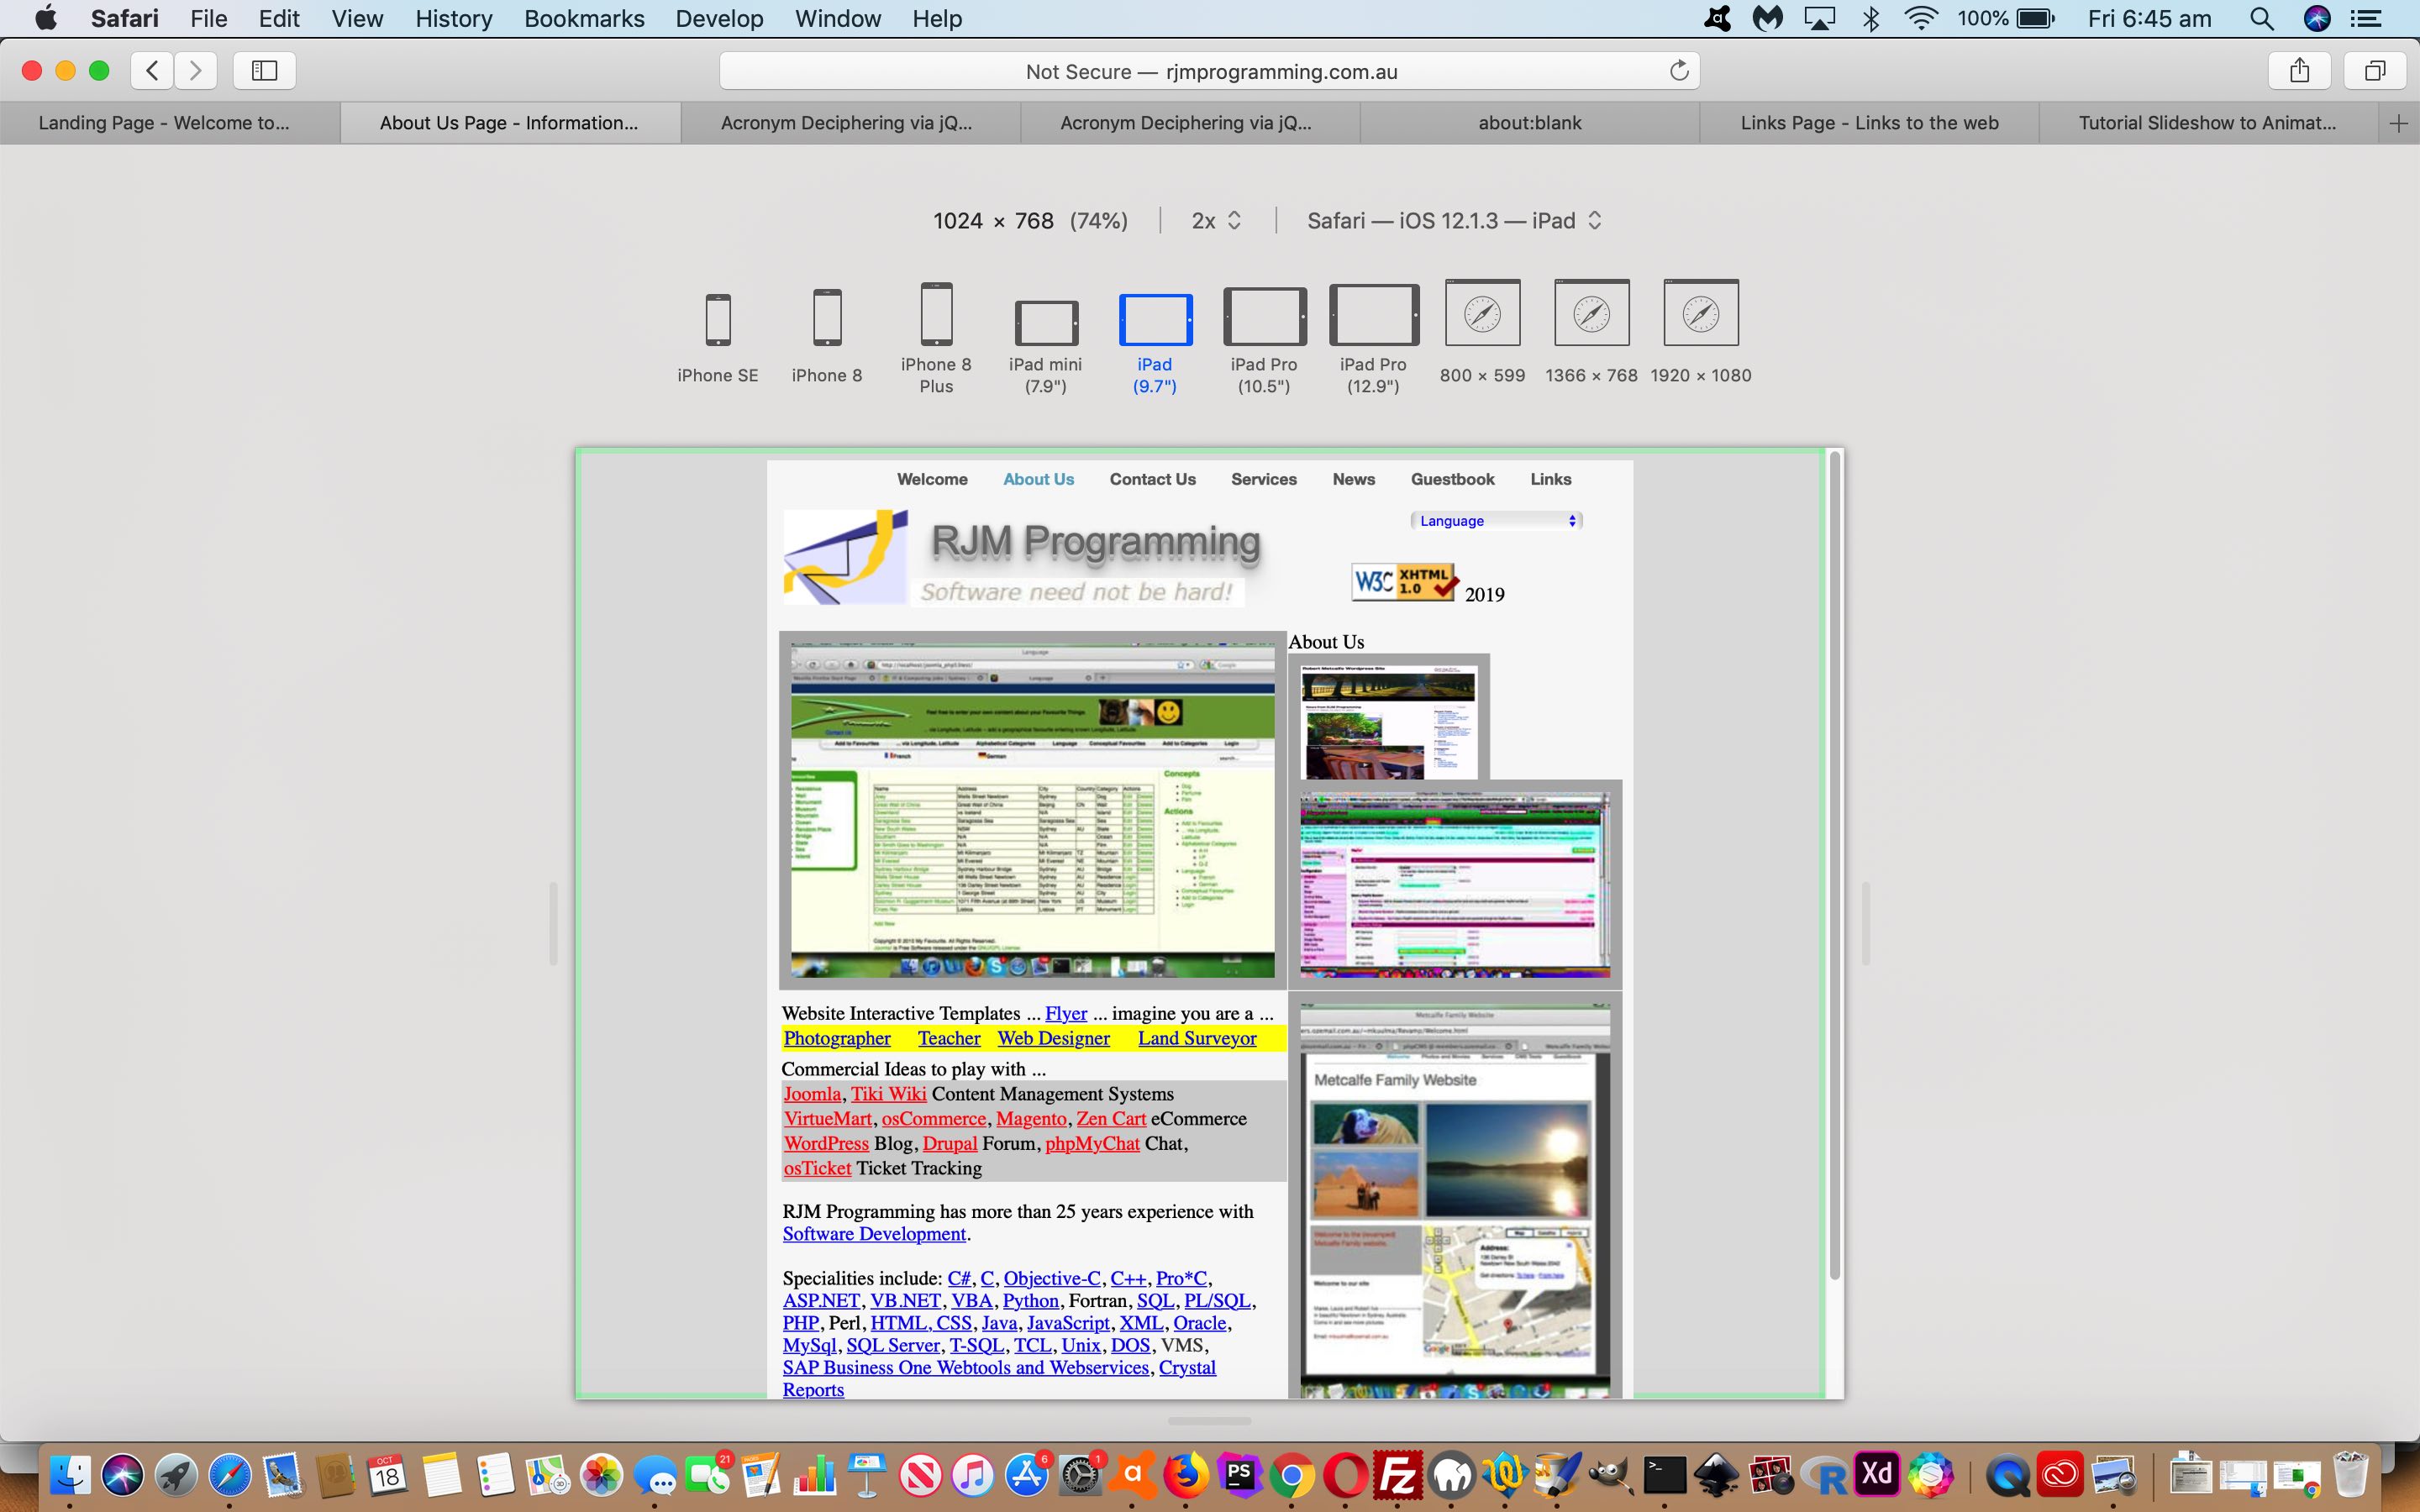This screenshot has width=2420, height=1512.
Task: Click the large green website screenshot thumbnail
Action: coord(1032,810)
